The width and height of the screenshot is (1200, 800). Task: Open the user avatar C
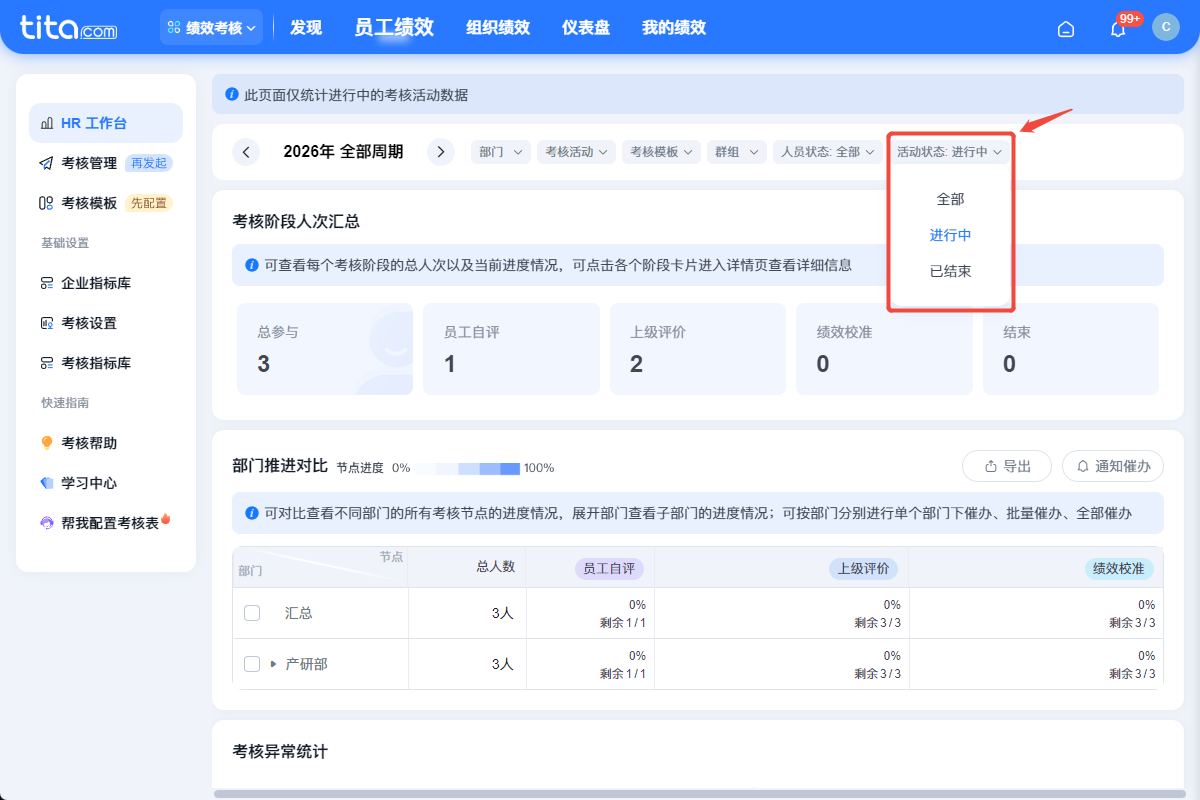coord(1166,27)
